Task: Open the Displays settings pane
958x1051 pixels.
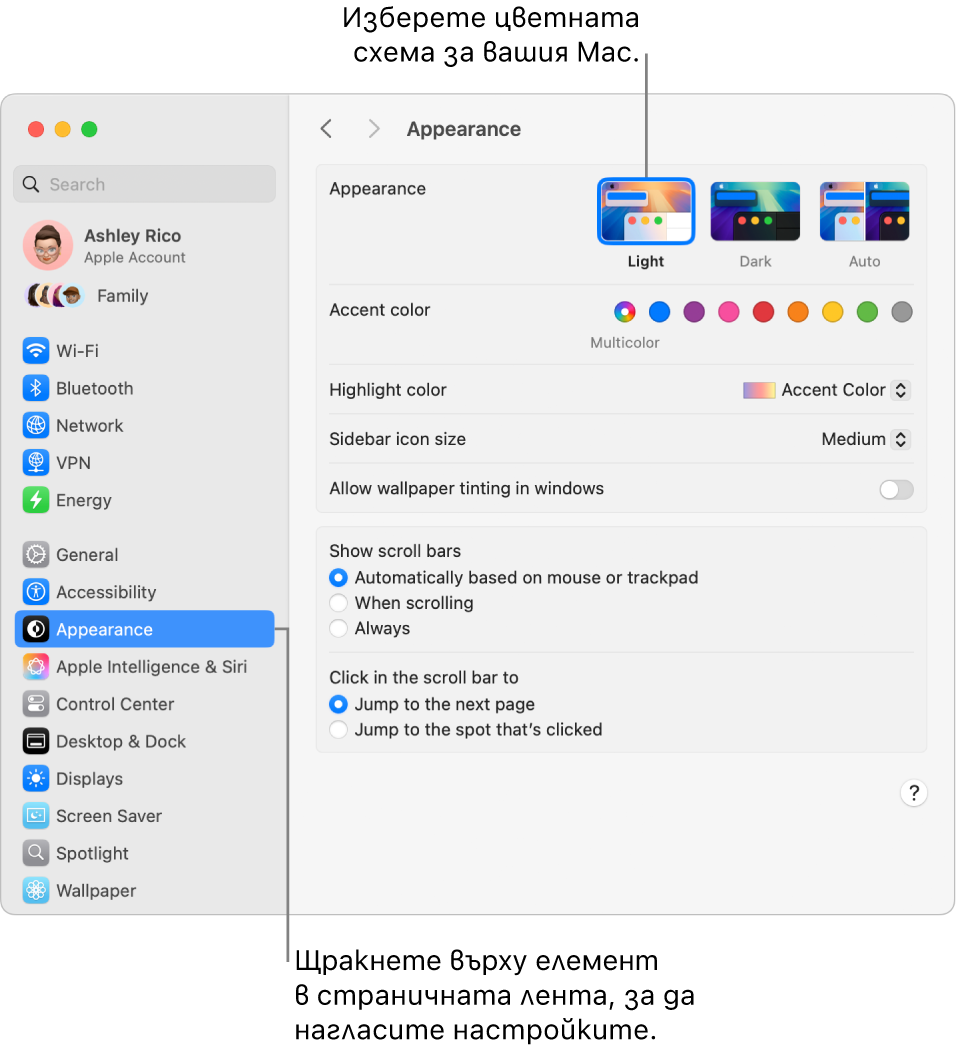Action: 89,779
